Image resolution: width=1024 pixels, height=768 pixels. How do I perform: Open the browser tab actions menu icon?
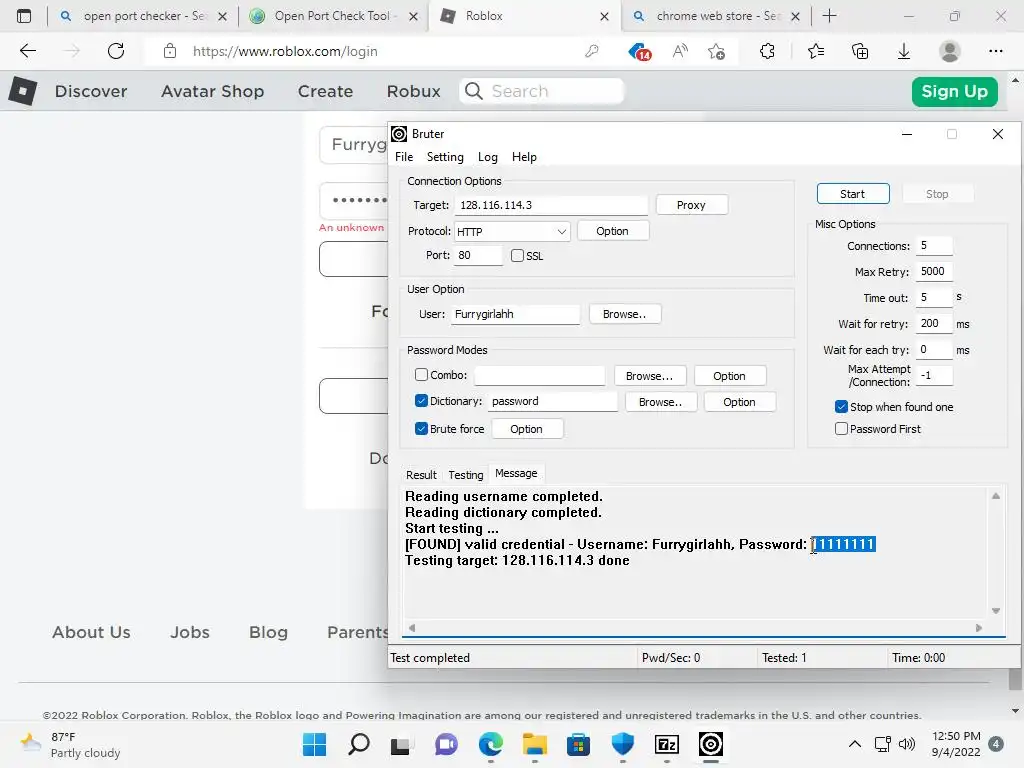24,16
